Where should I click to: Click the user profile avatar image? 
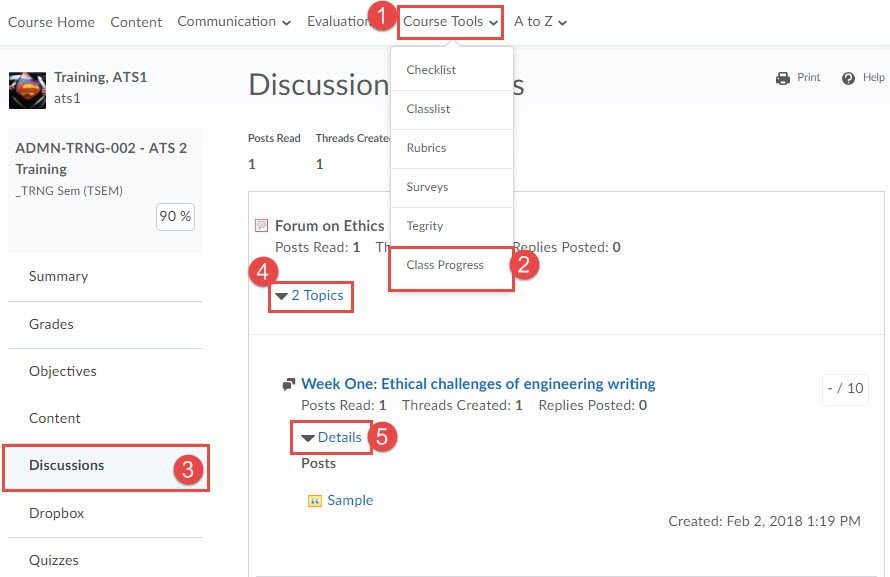(x=27, y=89)
